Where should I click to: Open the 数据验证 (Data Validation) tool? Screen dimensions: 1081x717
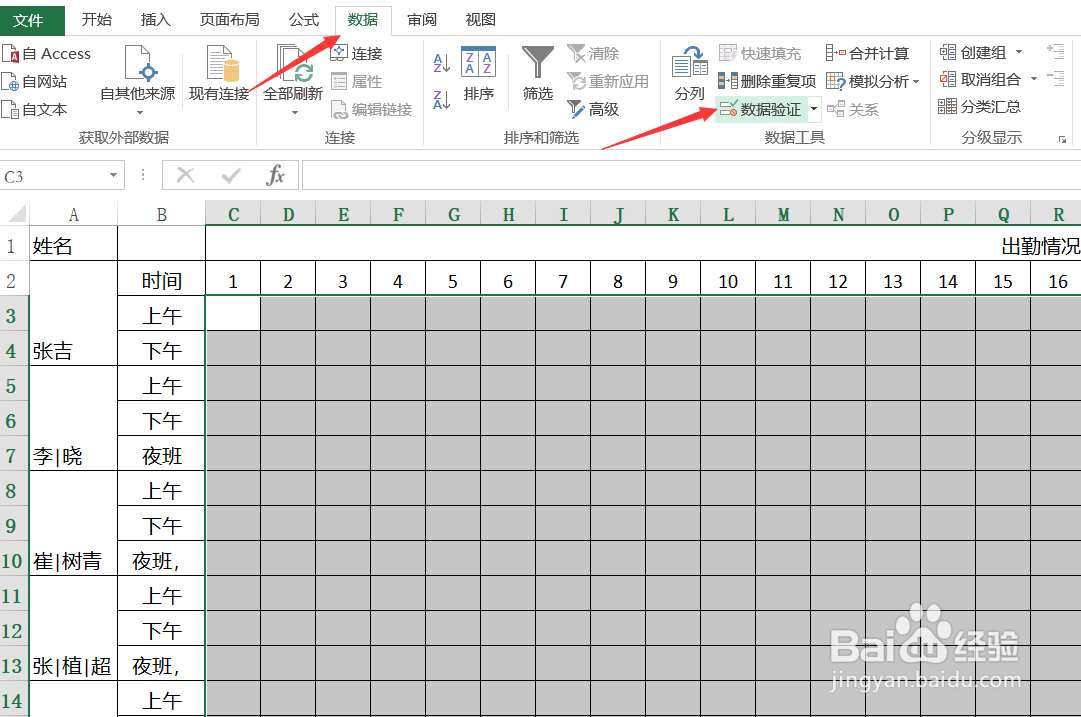click(762, 109)
